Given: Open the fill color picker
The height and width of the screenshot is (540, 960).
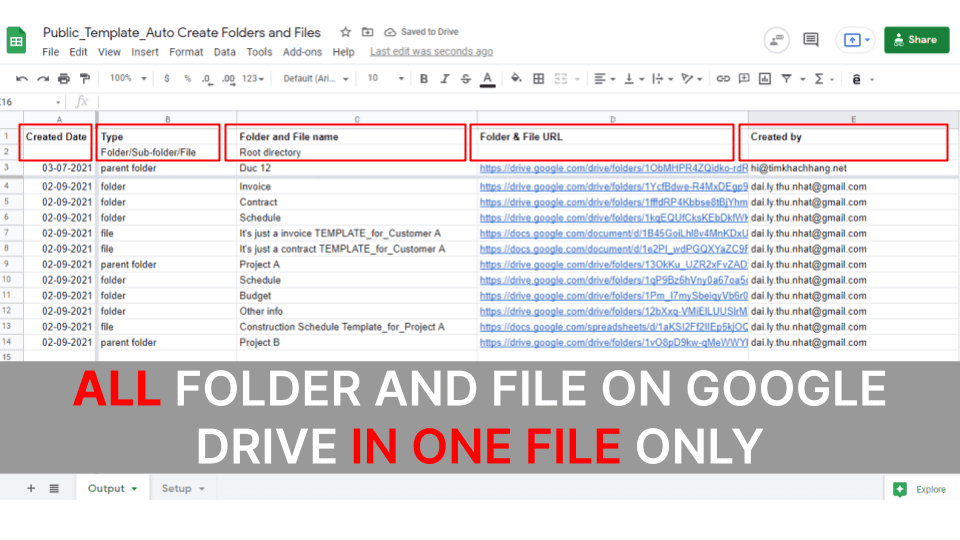Looking at the screenshot, I should click(x=516, y=79).
